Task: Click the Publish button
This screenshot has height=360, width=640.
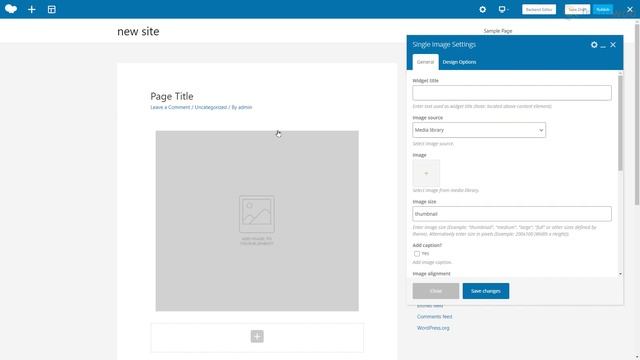Action: (603, 9)
